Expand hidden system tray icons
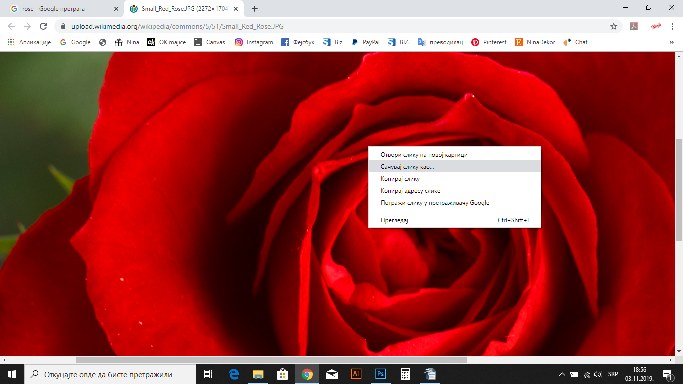 pos(561,374)
